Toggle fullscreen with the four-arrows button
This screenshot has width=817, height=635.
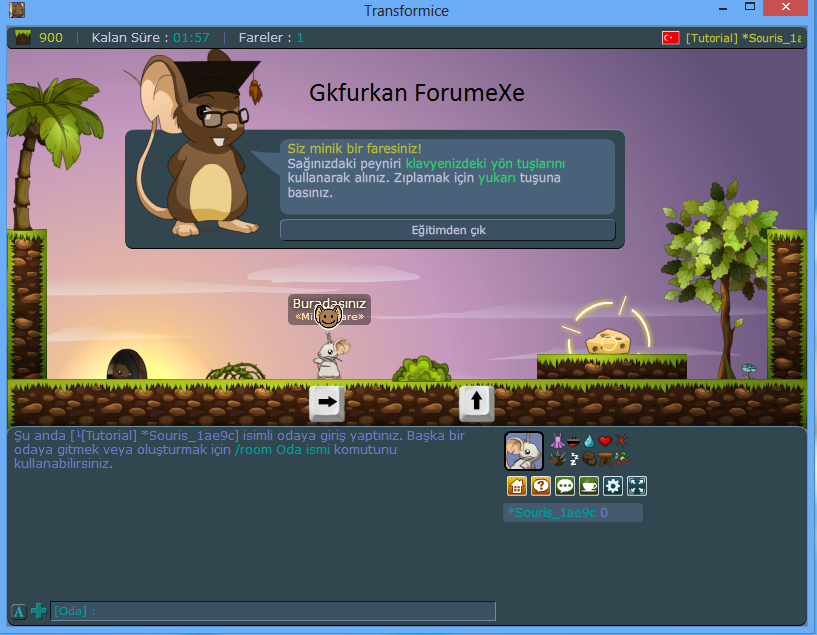click(637, 486)
